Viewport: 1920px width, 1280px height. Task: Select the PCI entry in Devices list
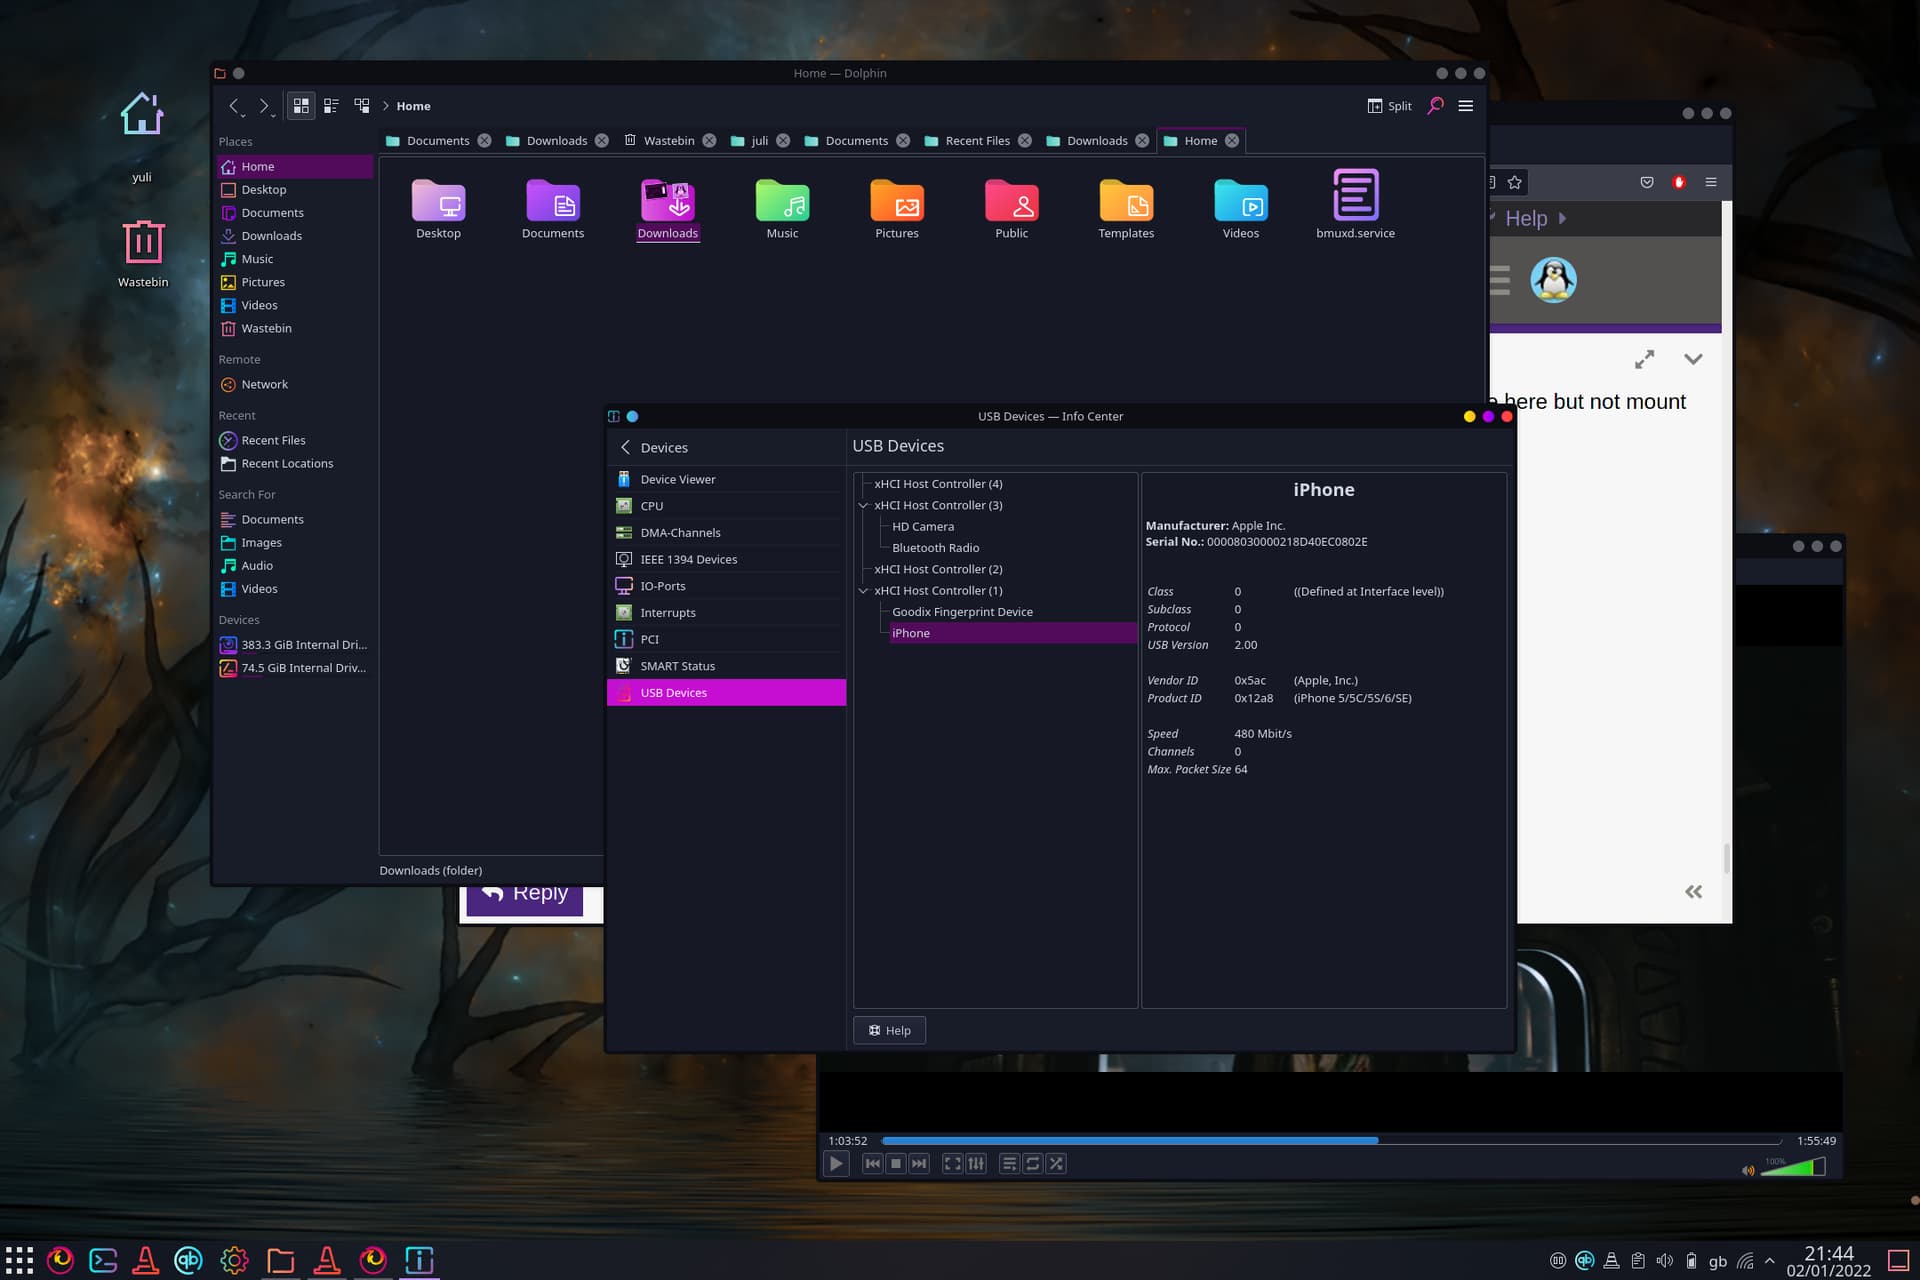[x=649, y=639]
